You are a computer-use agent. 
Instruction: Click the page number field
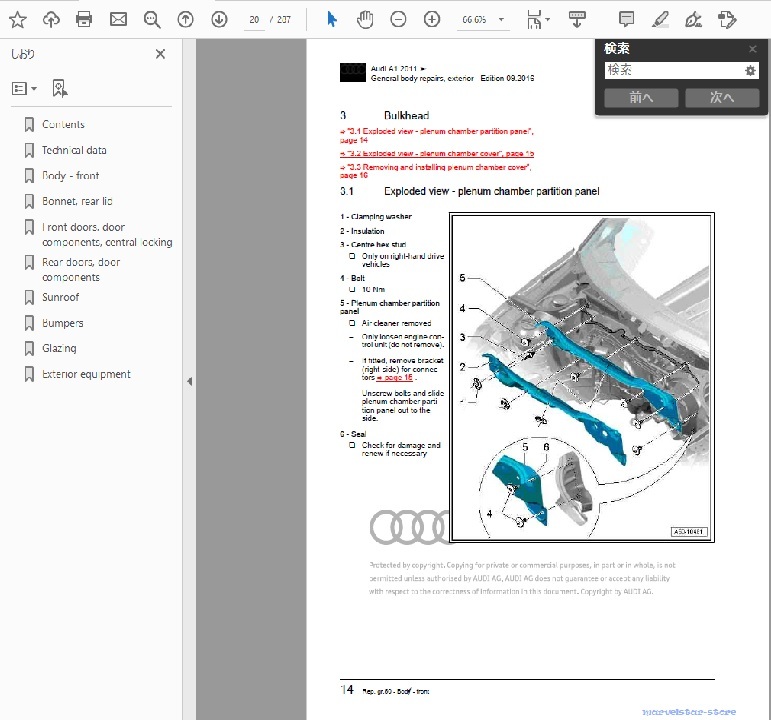coord(255,20)
